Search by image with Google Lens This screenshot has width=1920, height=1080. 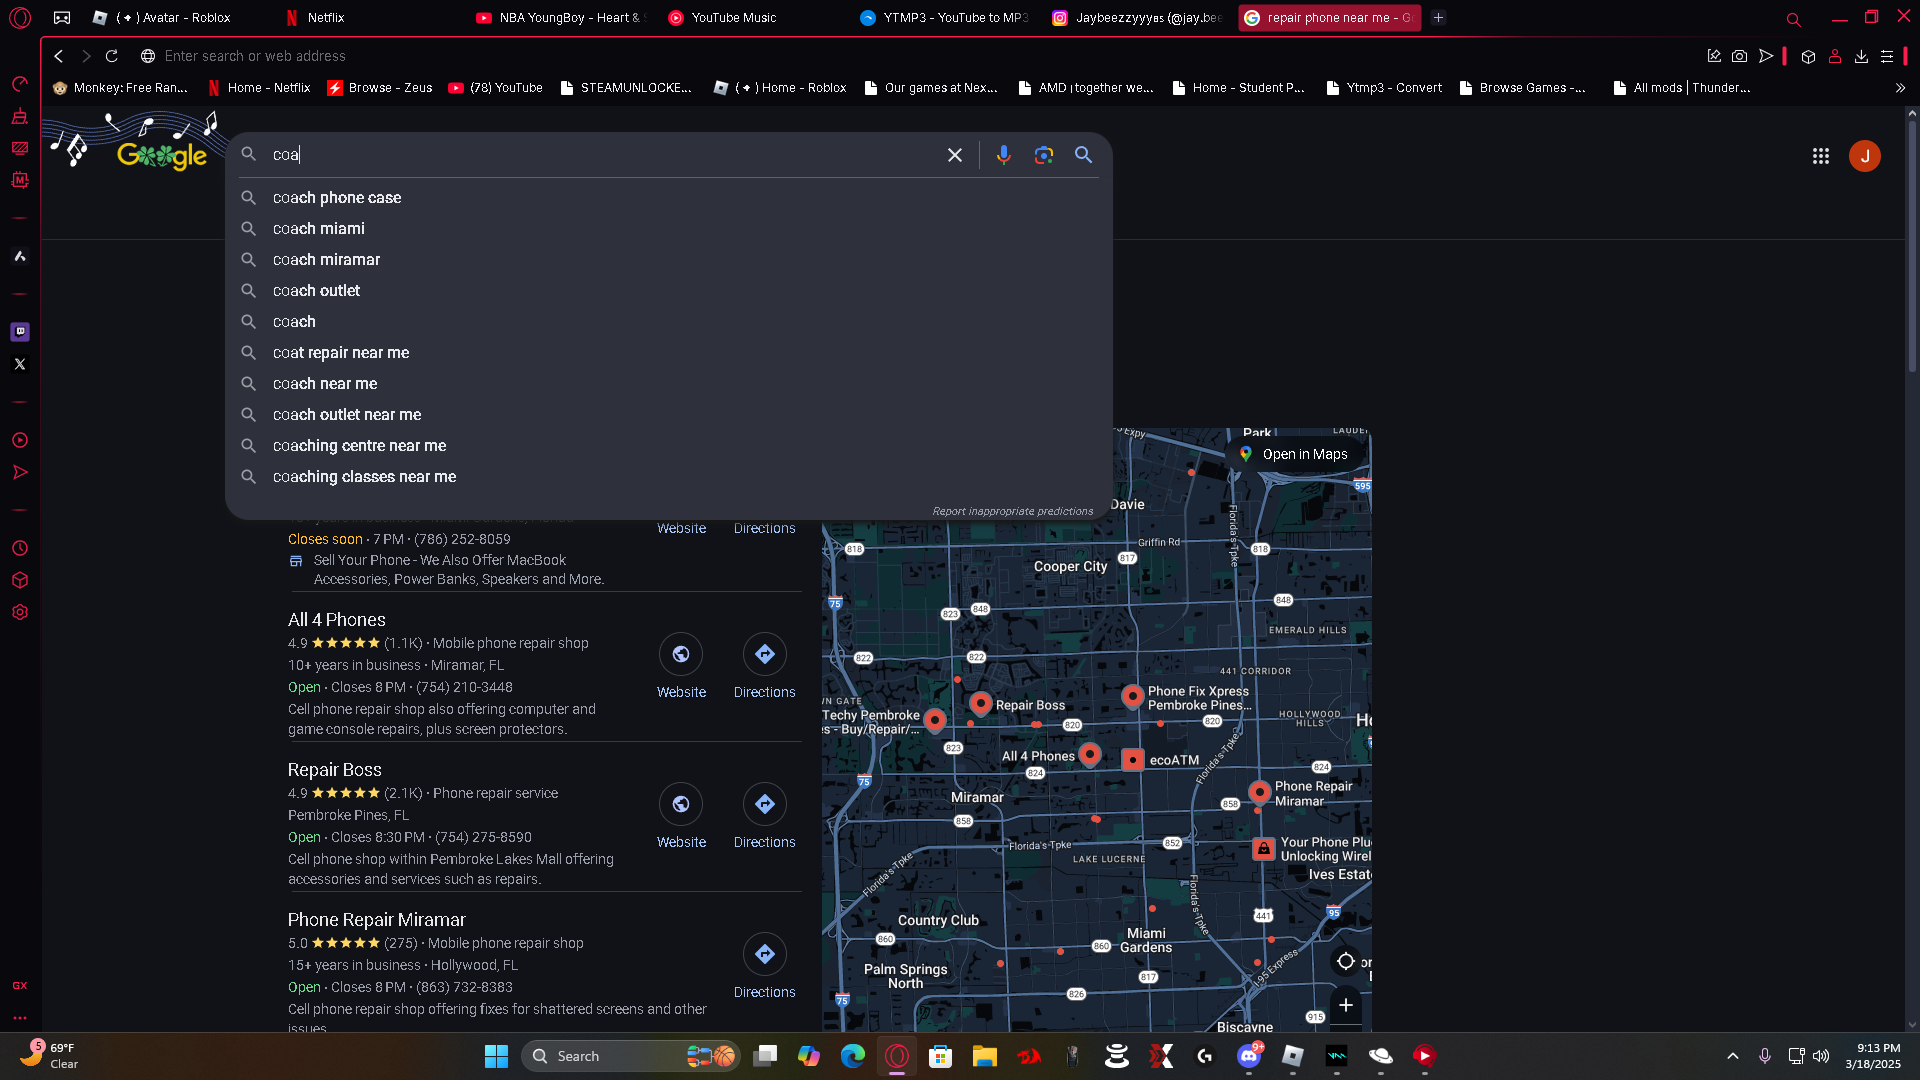pos(1044,155)
